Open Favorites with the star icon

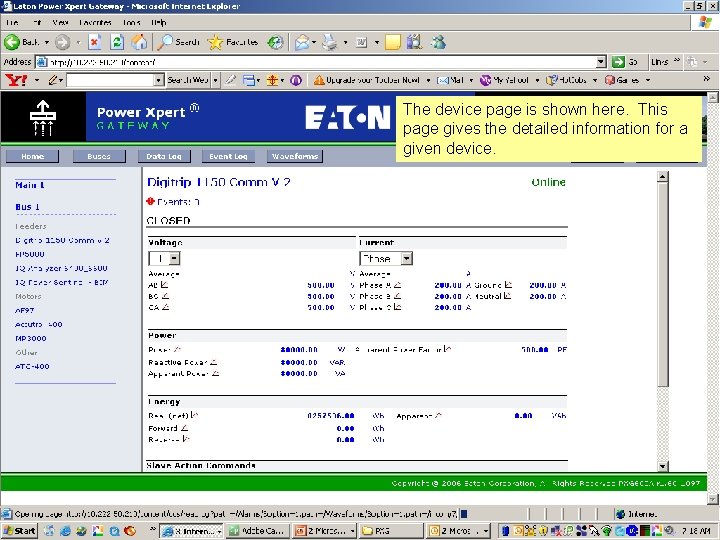(x=233, y=42)
